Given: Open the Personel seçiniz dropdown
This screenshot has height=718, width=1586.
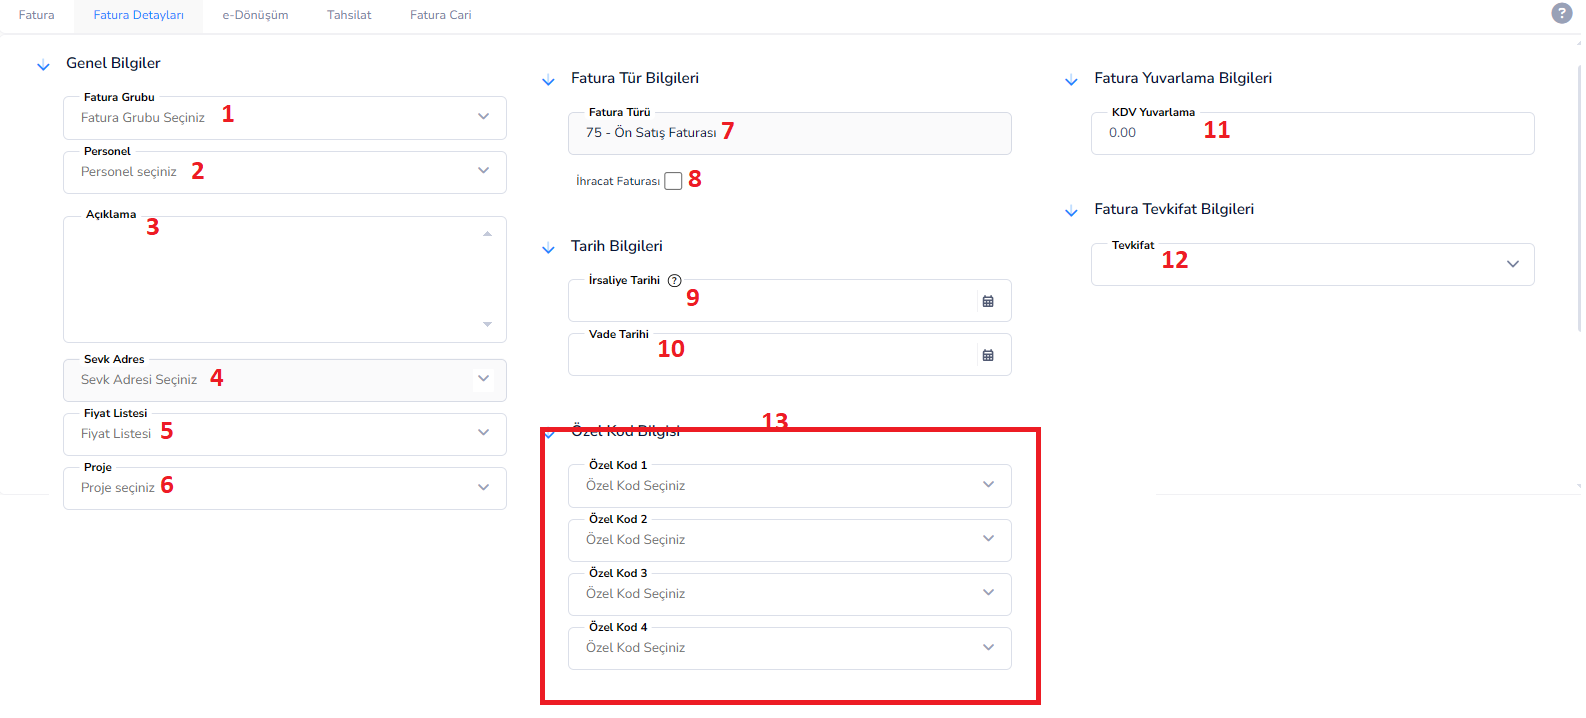Looking at the screenshot, I should tap(285, 172).
